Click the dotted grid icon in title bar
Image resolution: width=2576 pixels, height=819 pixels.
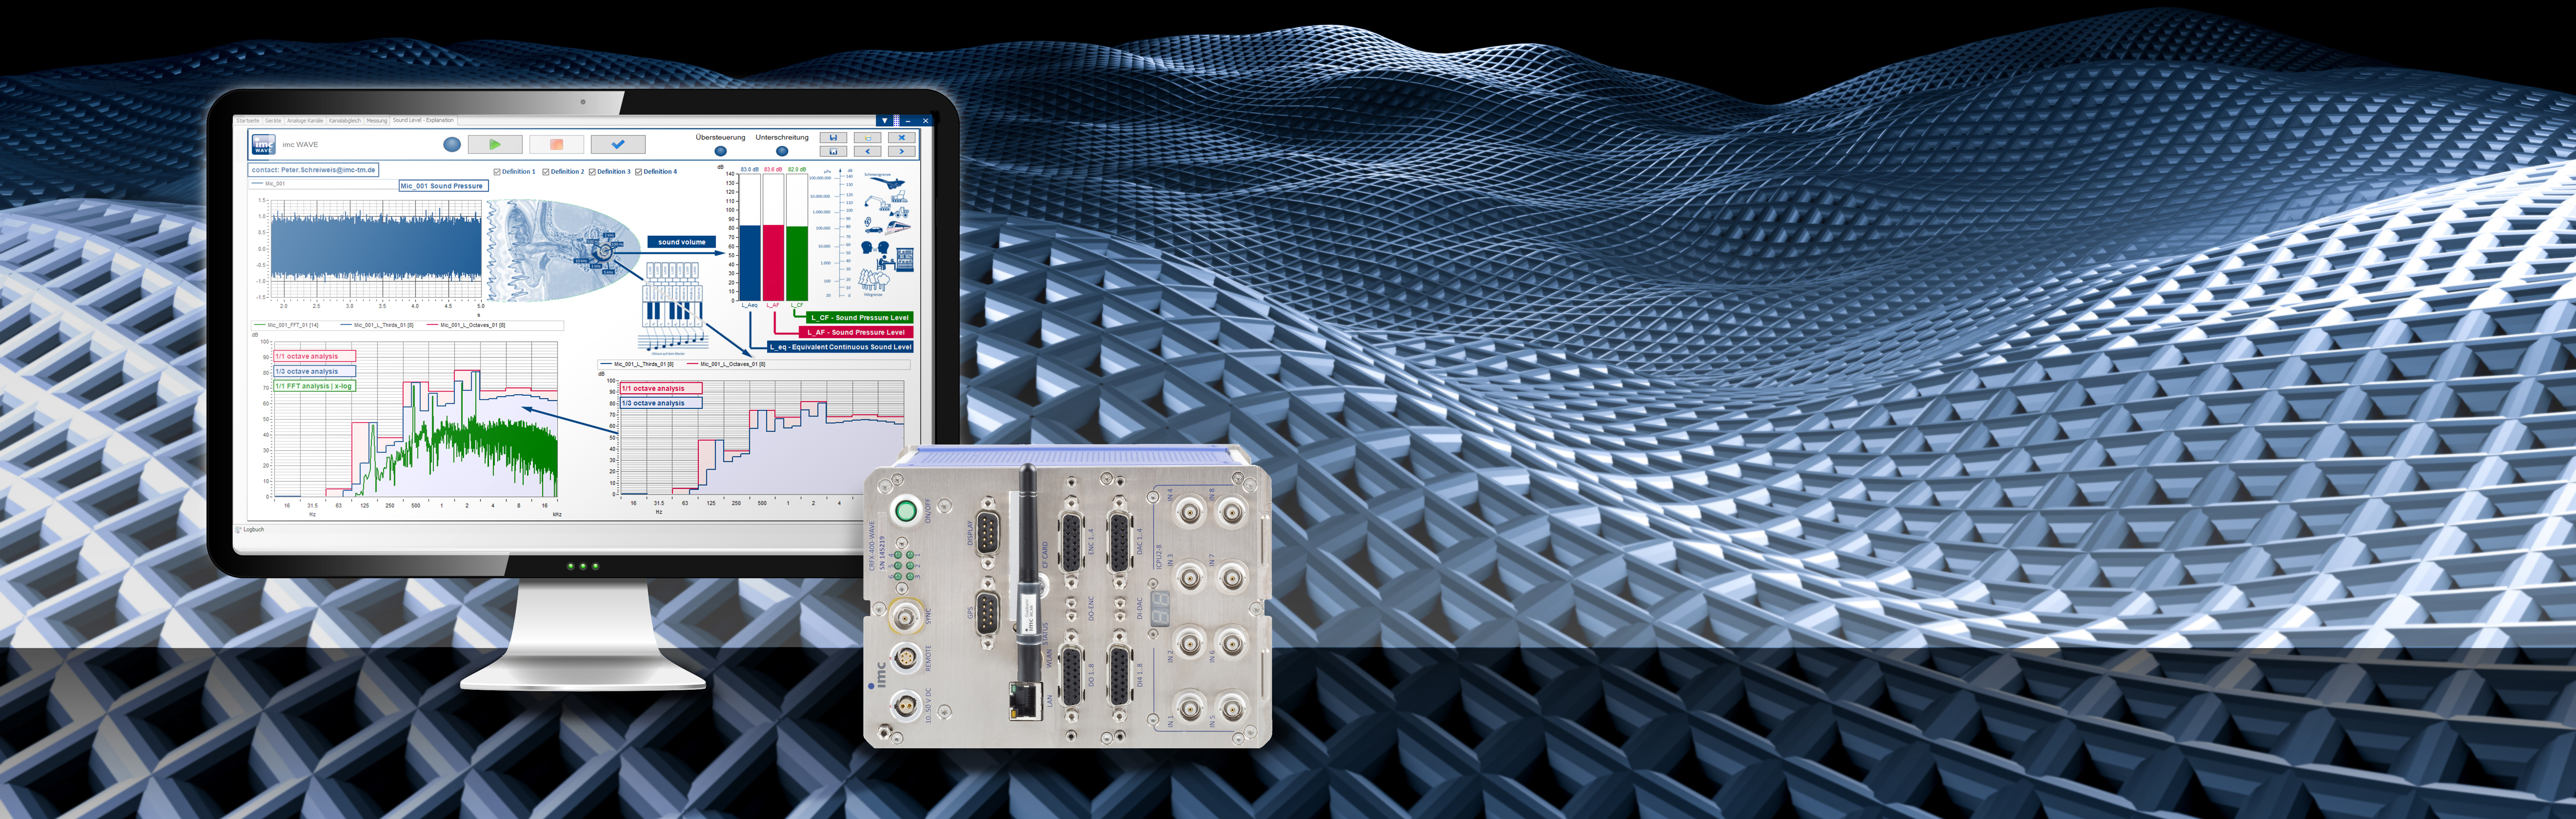coord(897,120)
